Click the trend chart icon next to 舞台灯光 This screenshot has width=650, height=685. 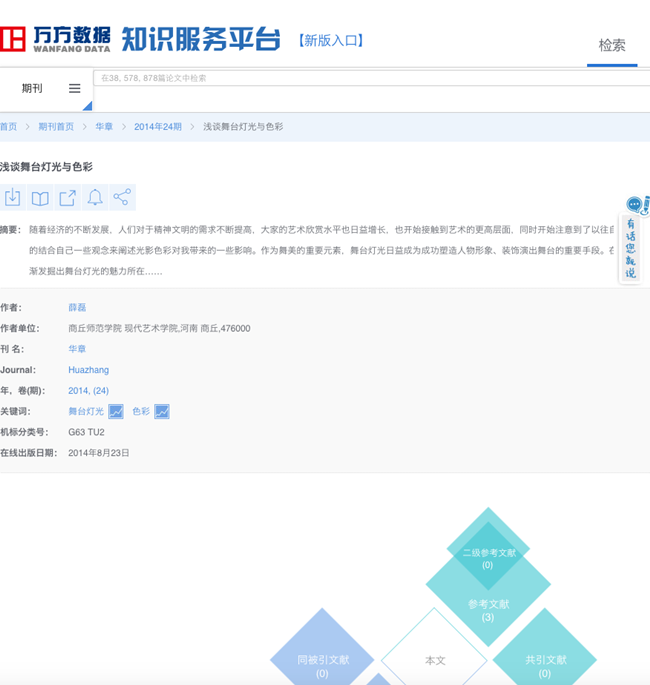[x=116, y=412]
